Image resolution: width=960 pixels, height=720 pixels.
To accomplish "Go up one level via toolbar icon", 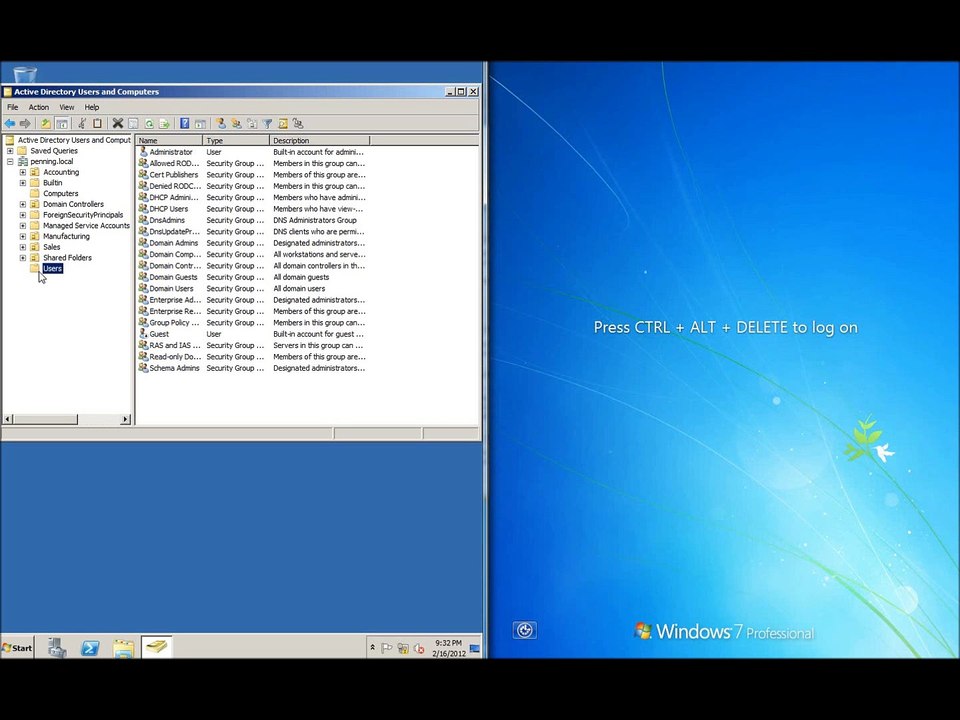I will click(45, 124).
